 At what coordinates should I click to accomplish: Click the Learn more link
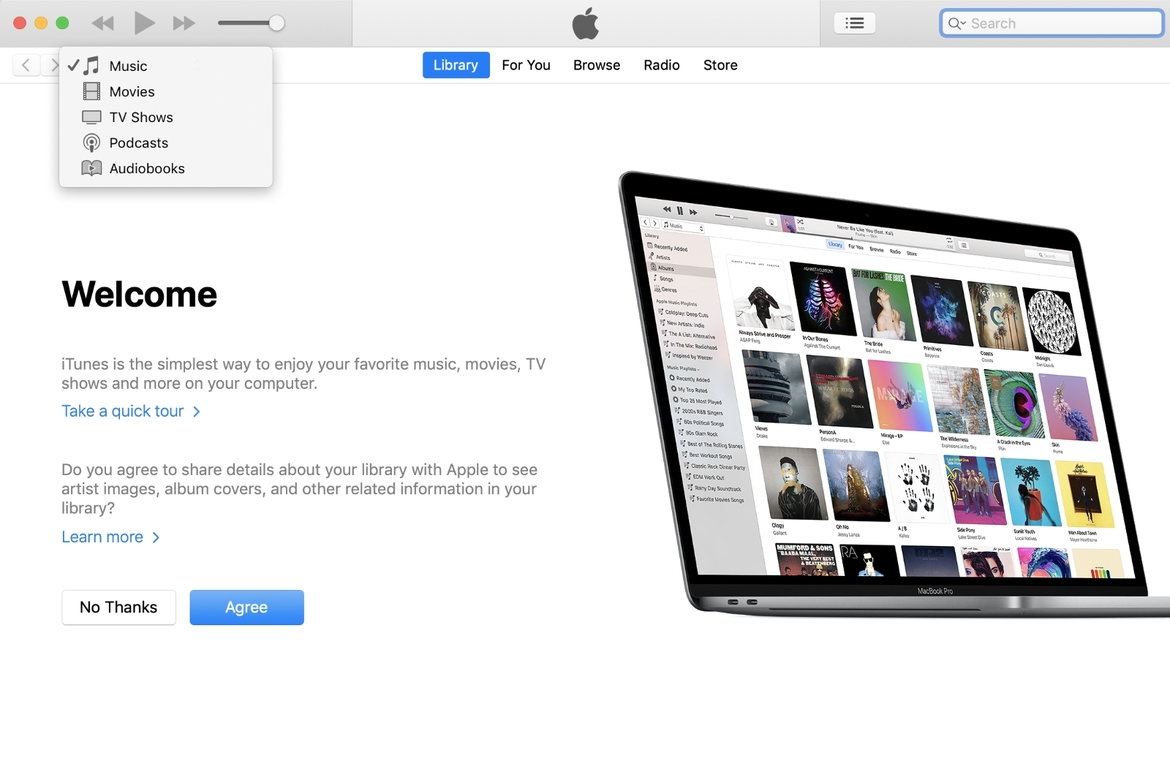coord(110,537)
